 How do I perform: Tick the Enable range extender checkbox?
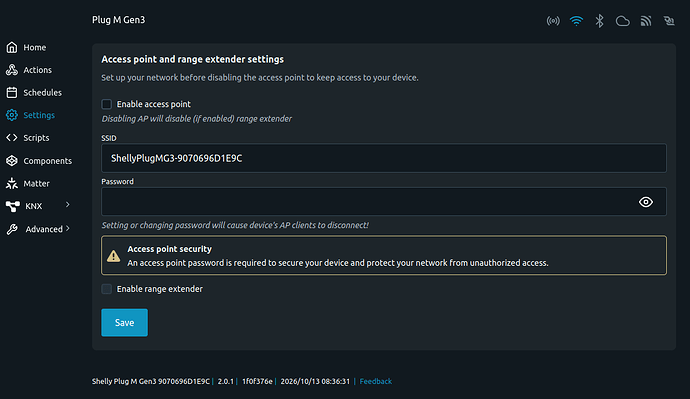[106, 289]
